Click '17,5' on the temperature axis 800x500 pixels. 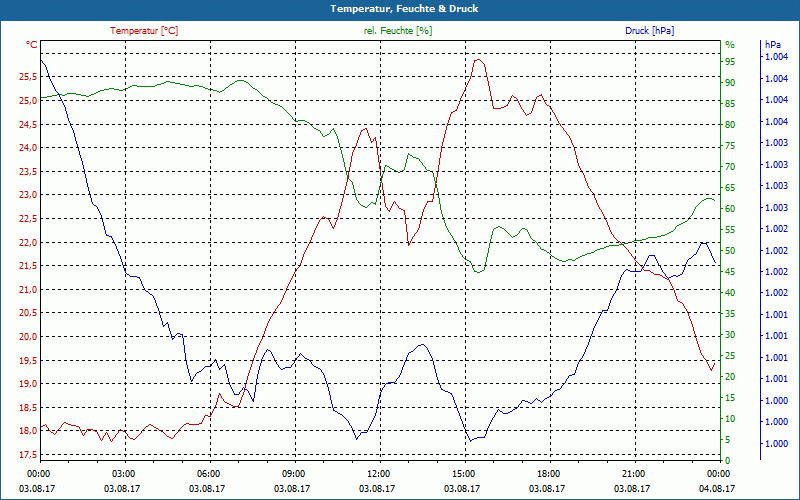click(28, 455)
